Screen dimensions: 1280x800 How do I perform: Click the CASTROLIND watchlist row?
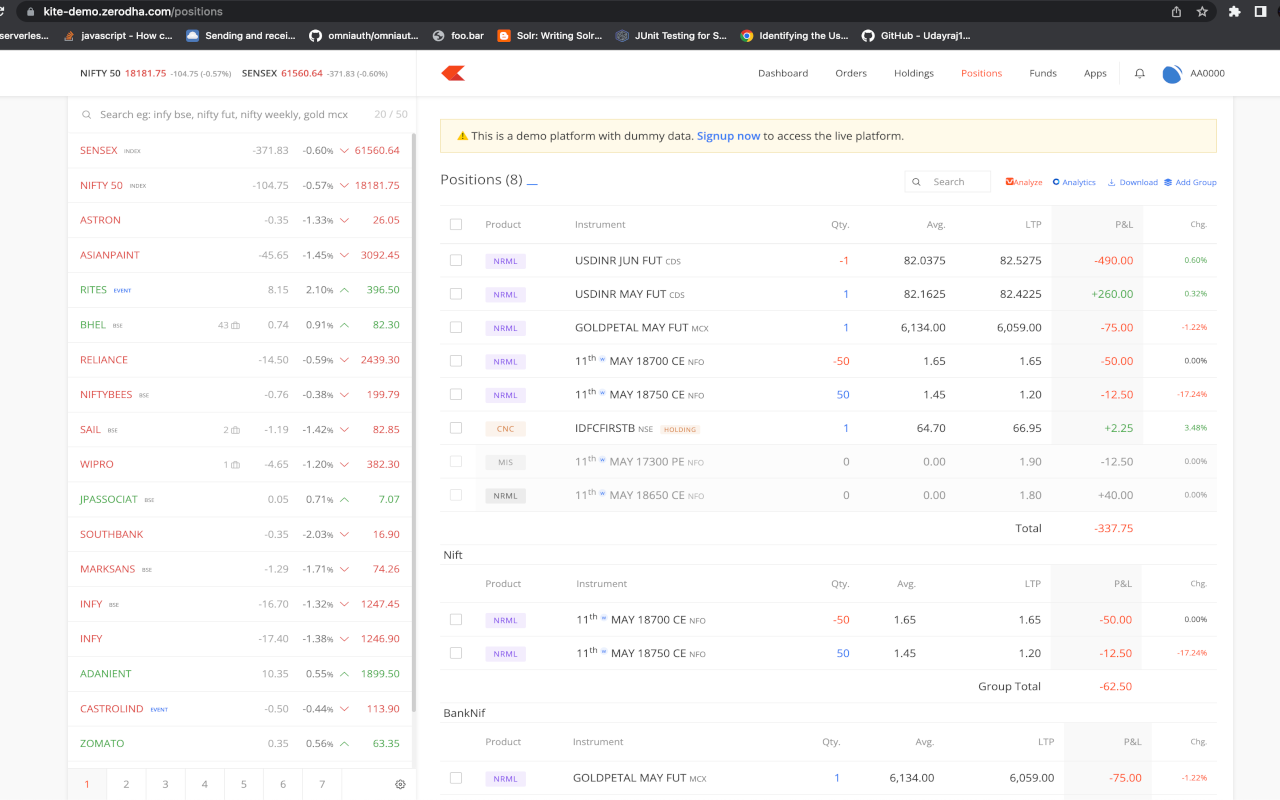pos(240,709)
